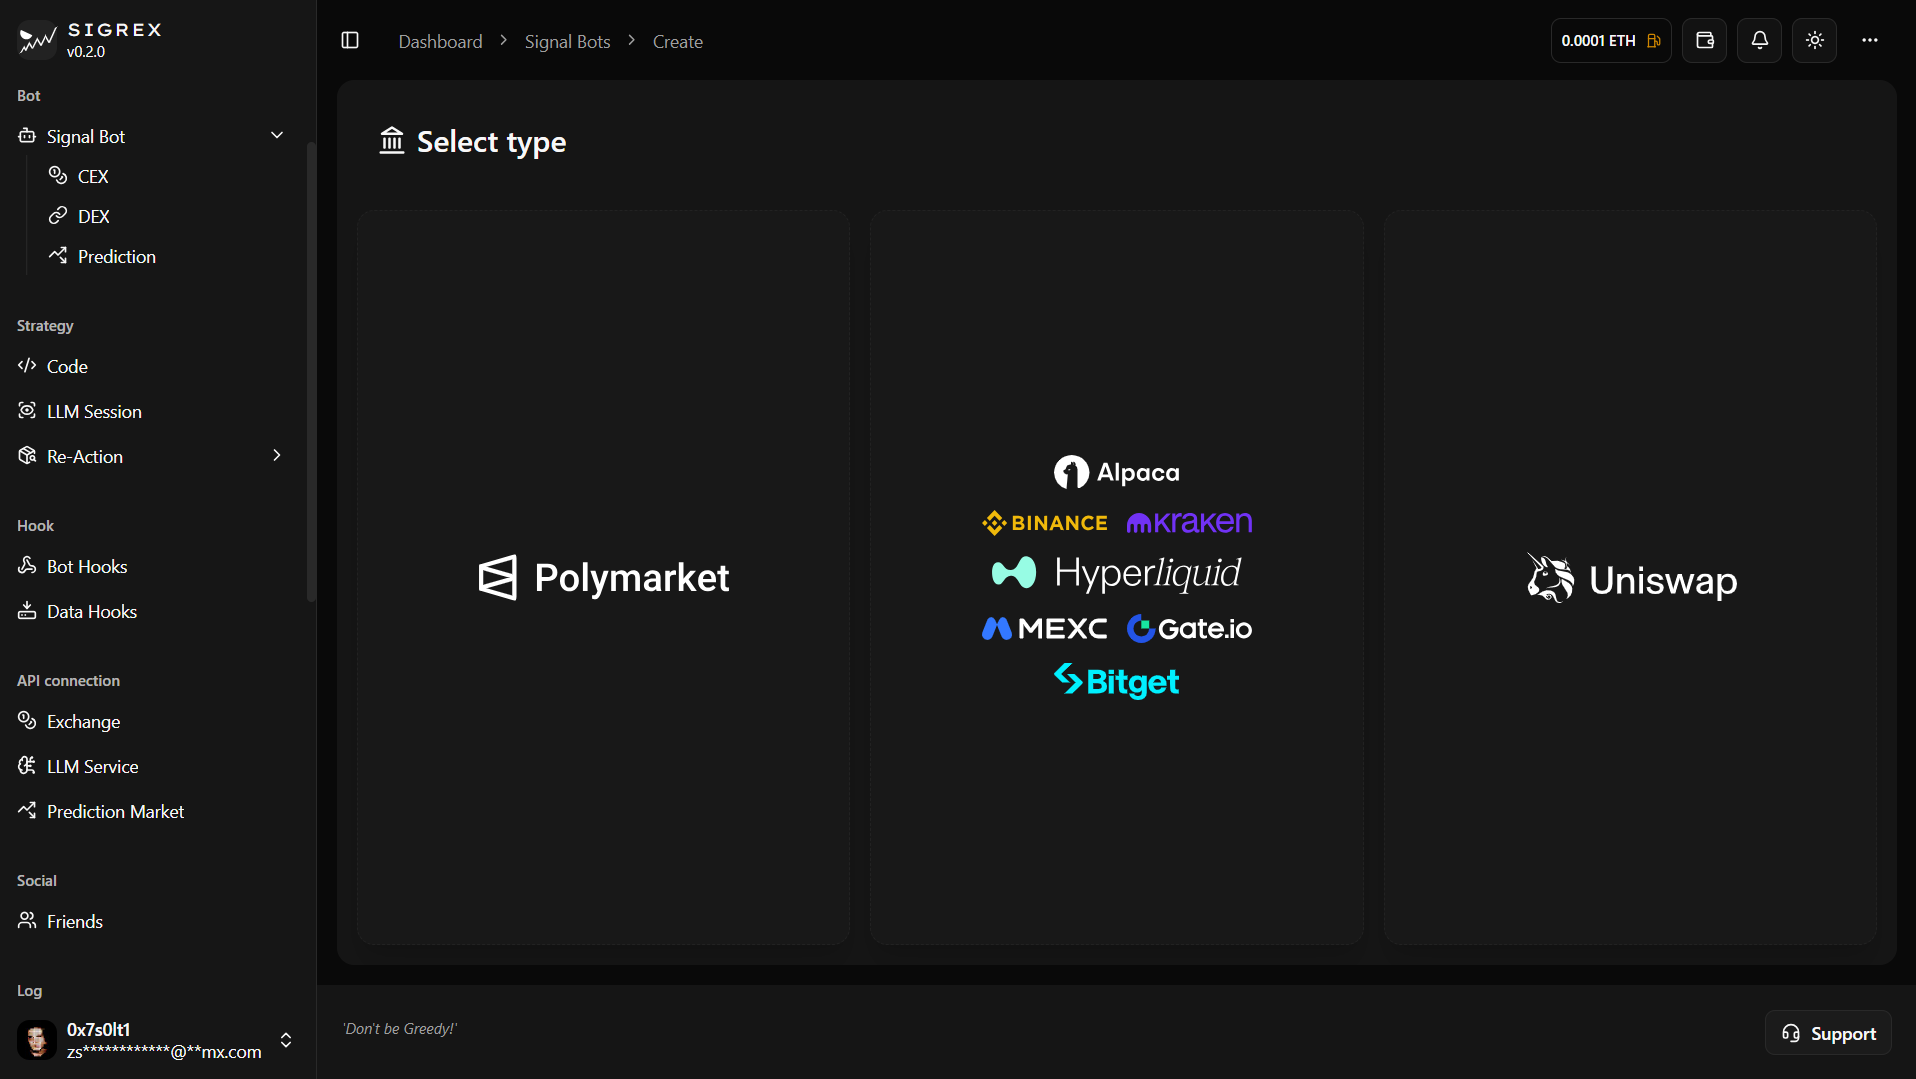Click the Exchange coins icon

tap(27, 721)
